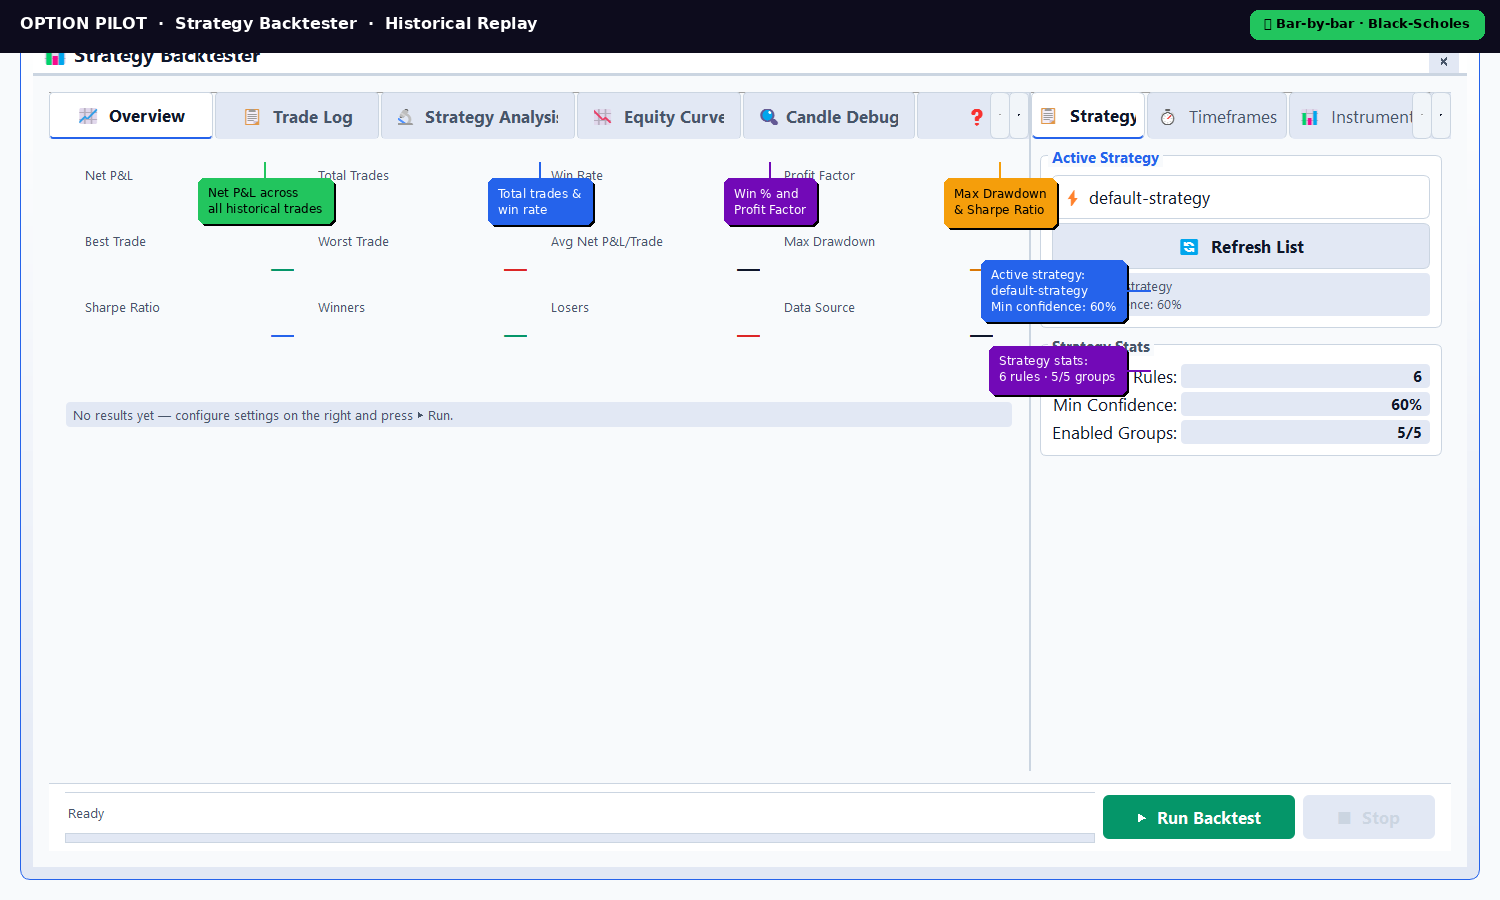Screen dimensions: 1500x900
Task: Click the Instrument bar chart icon
Action: point(1309,117)
